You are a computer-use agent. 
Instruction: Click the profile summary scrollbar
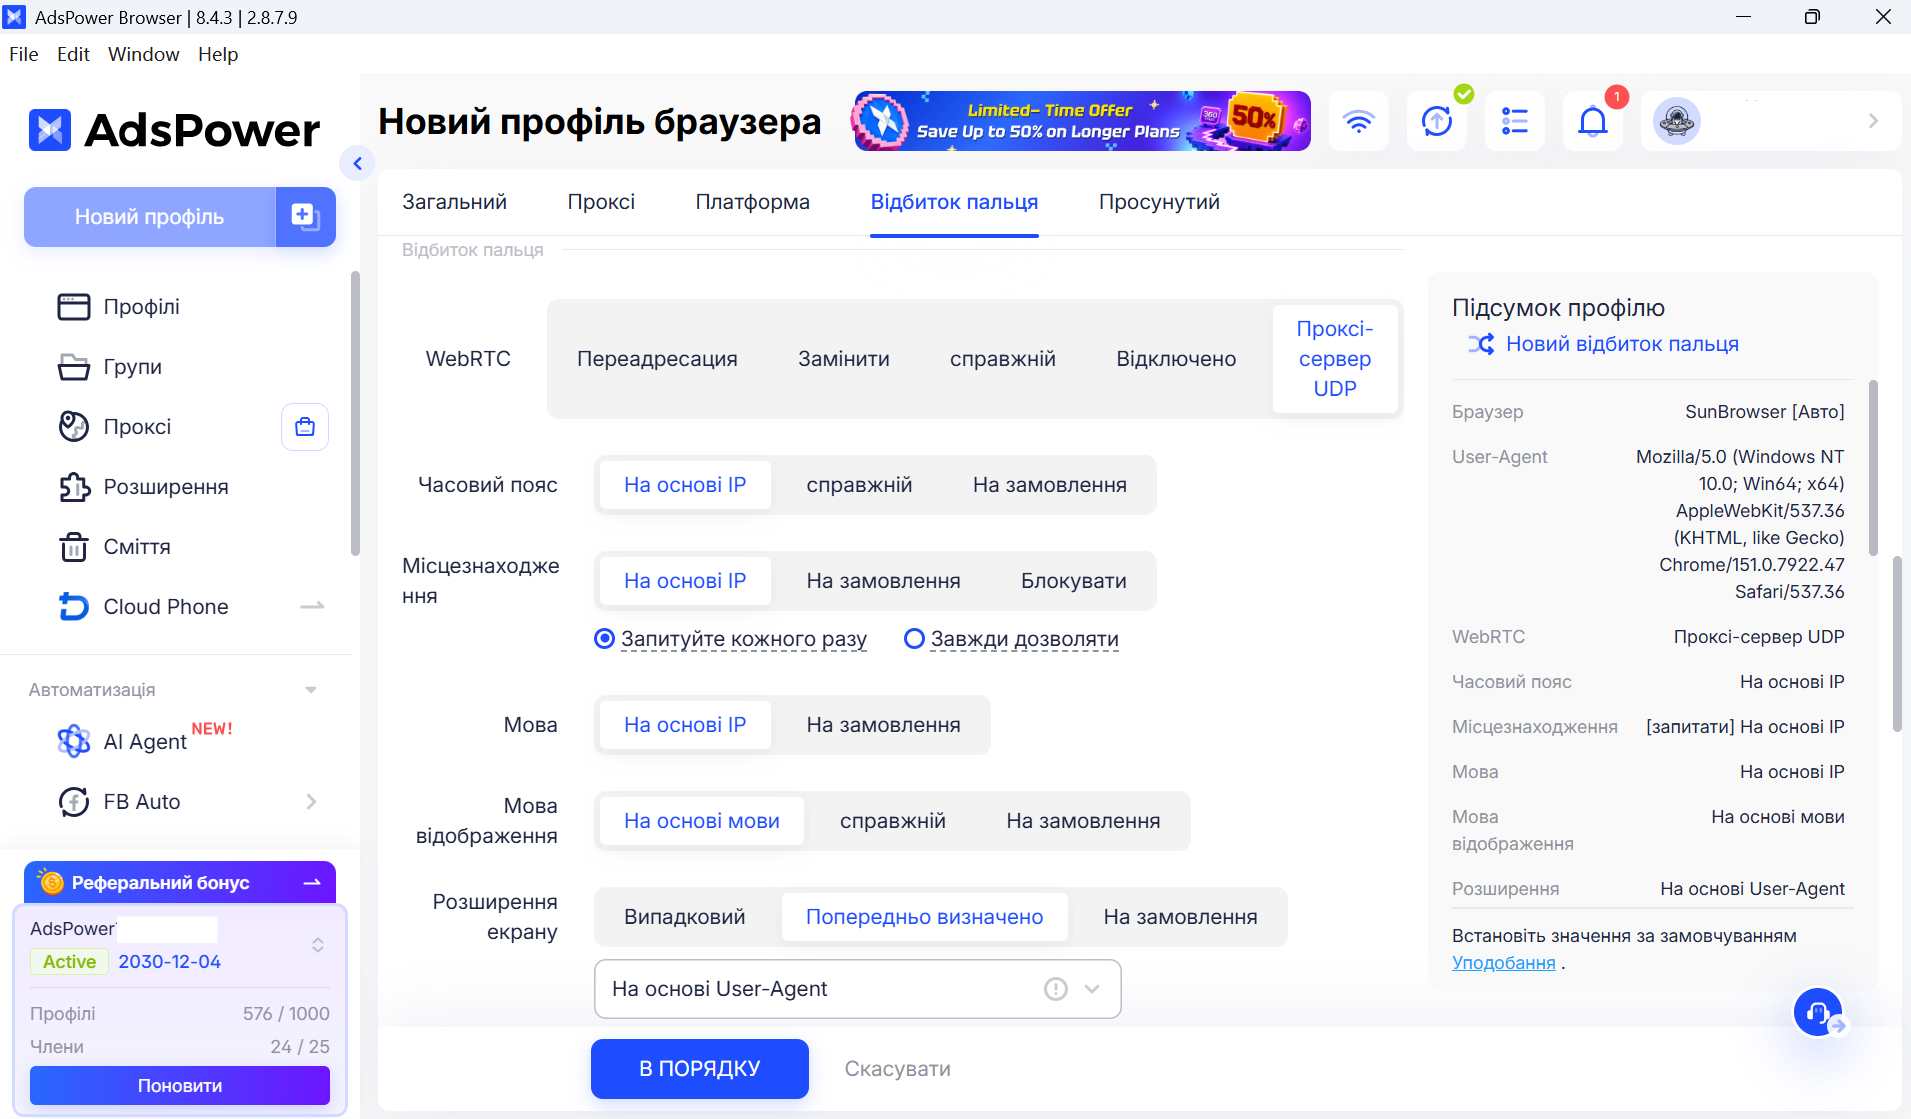pyautogui.click(x=1872, y=467)
